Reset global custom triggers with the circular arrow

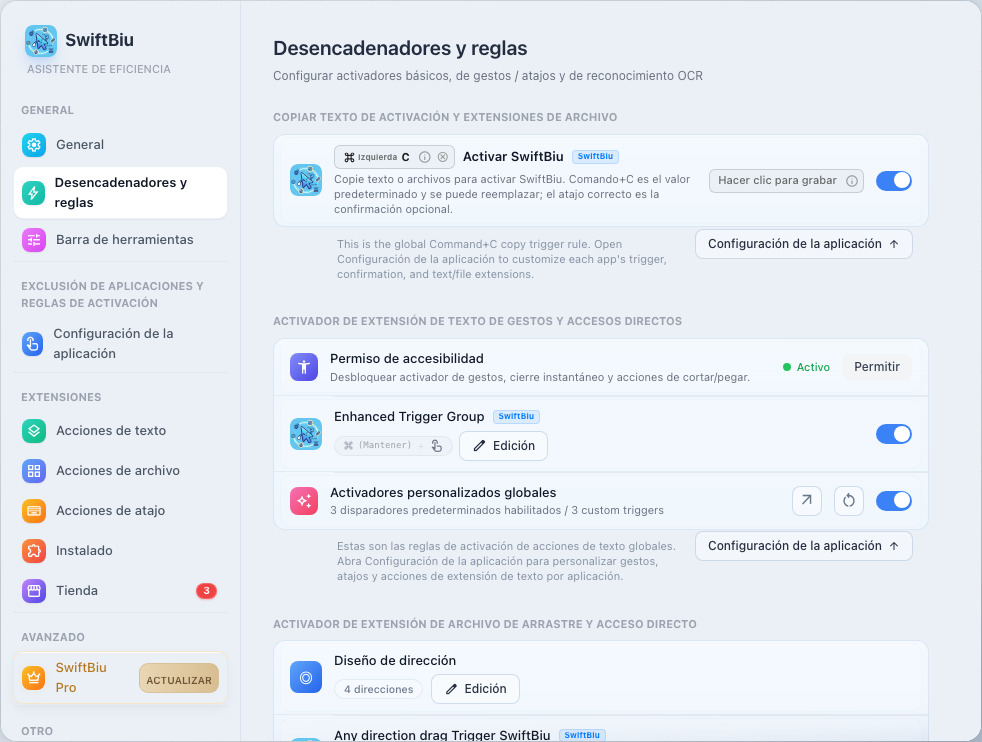pos(849,501)
